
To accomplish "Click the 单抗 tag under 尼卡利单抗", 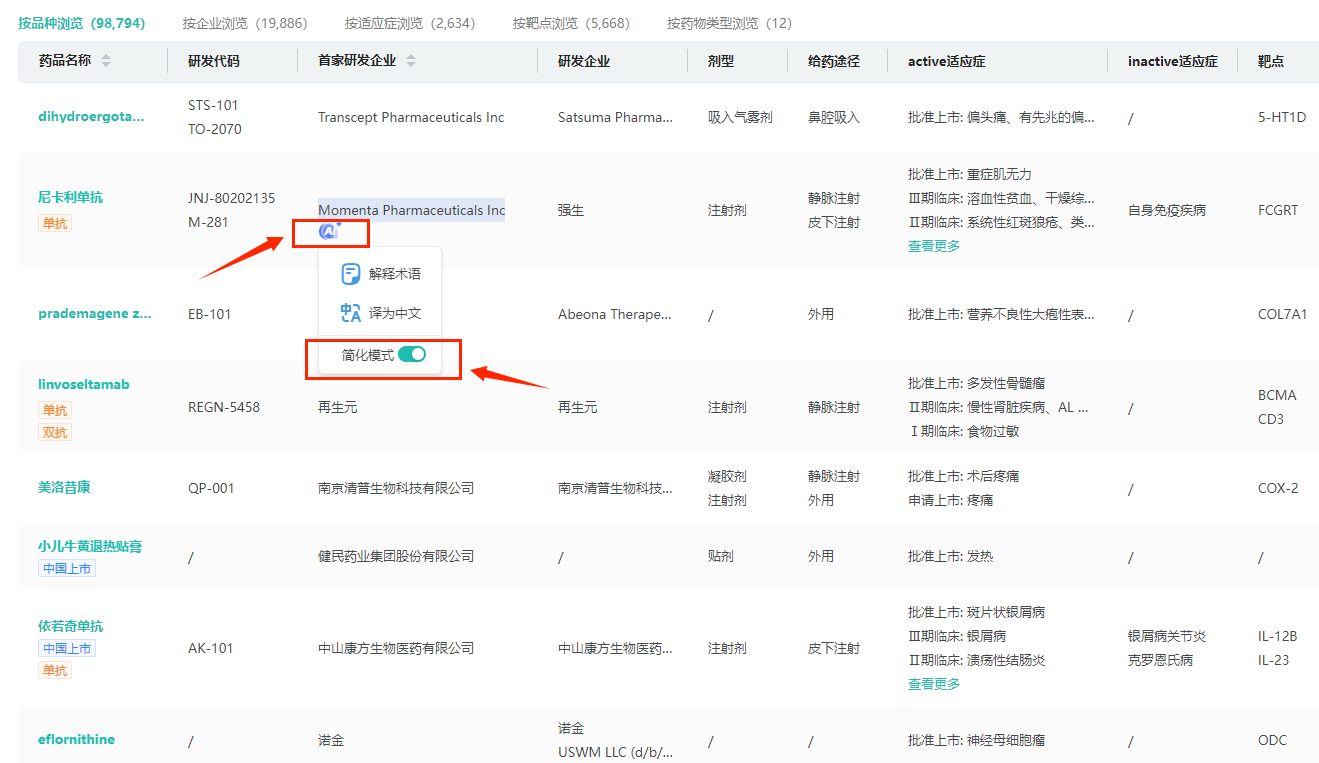I will click(55, 223).
